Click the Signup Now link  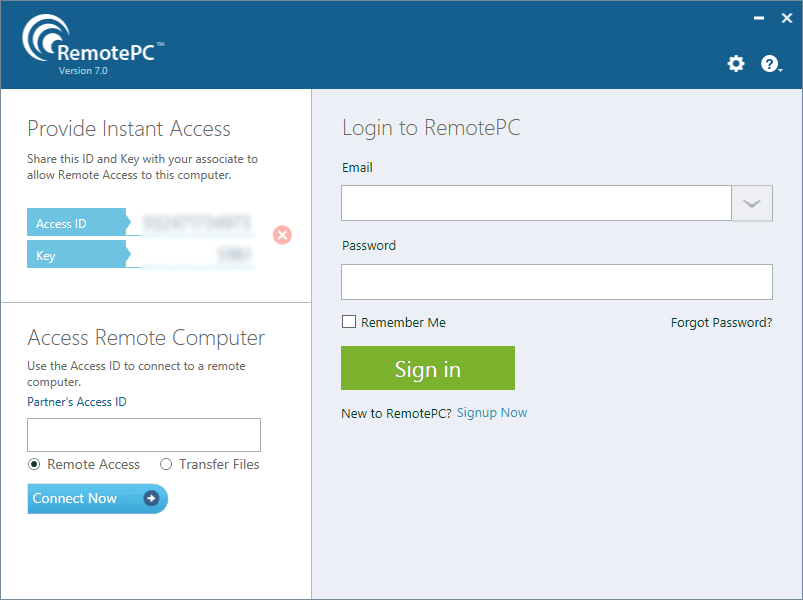[x=492, y=413]
